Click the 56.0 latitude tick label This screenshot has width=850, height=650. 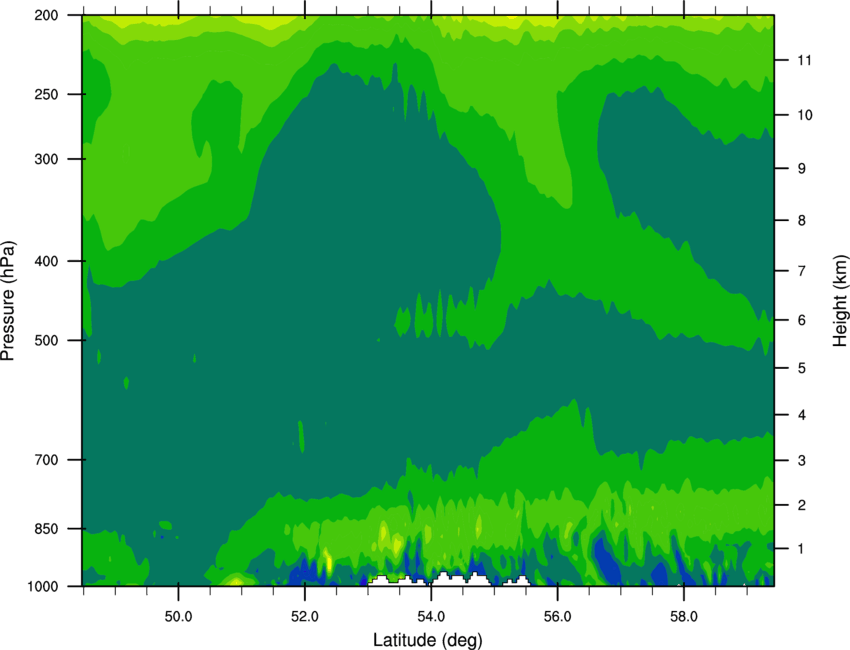557,617
